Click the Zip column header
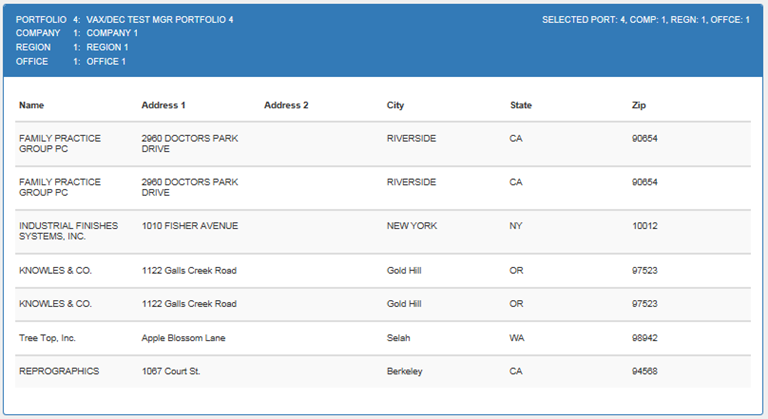The image size is (768, 419). (639, 105)
